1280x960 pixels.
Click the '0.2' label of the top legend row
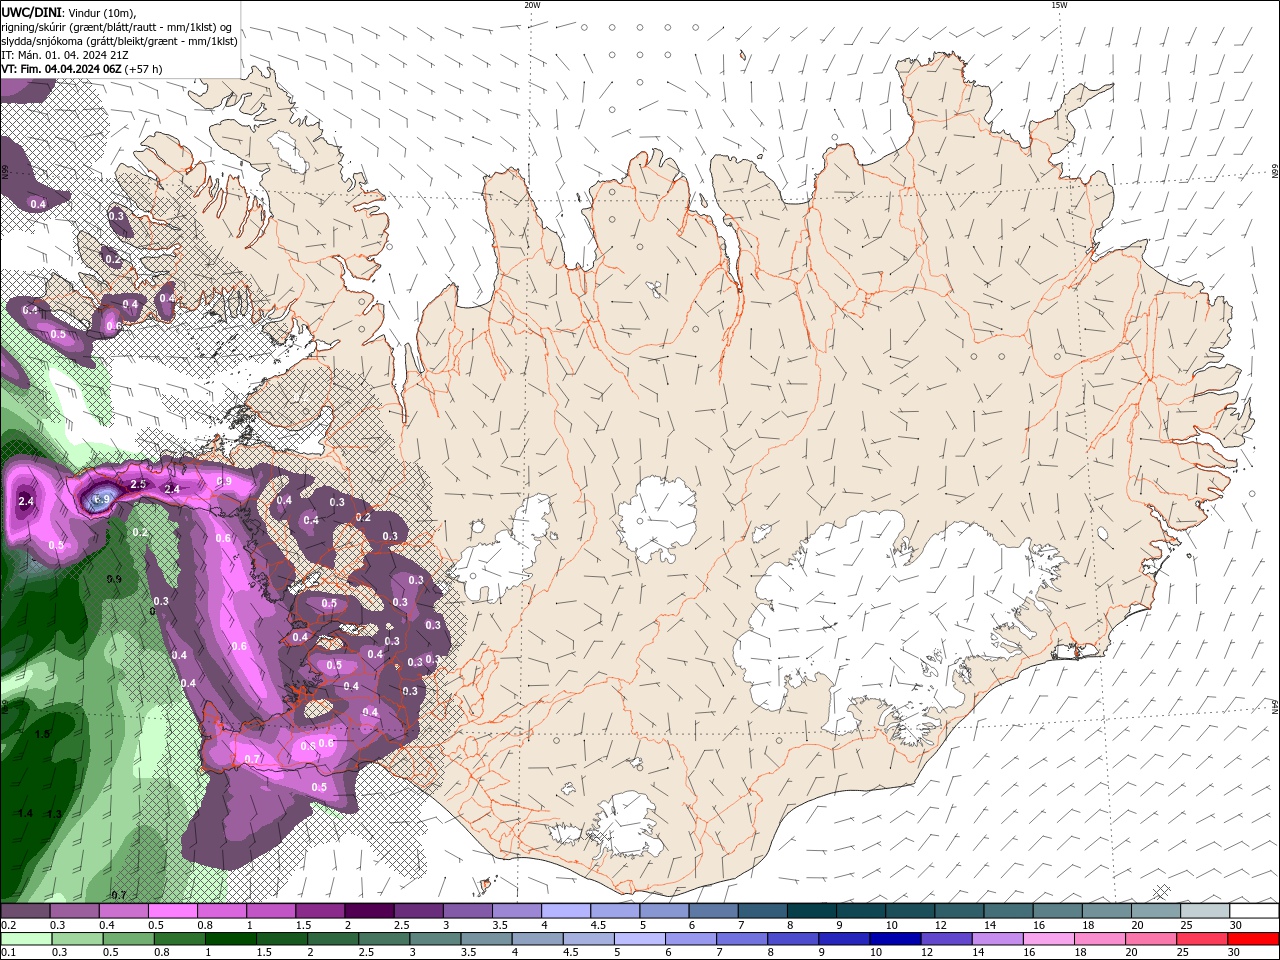[x=9, y=925]
